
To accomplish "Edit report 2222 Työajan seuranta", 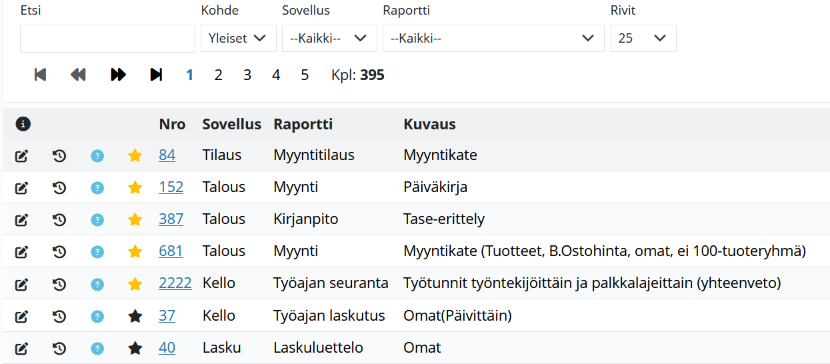I will click(x=21, y=285).
